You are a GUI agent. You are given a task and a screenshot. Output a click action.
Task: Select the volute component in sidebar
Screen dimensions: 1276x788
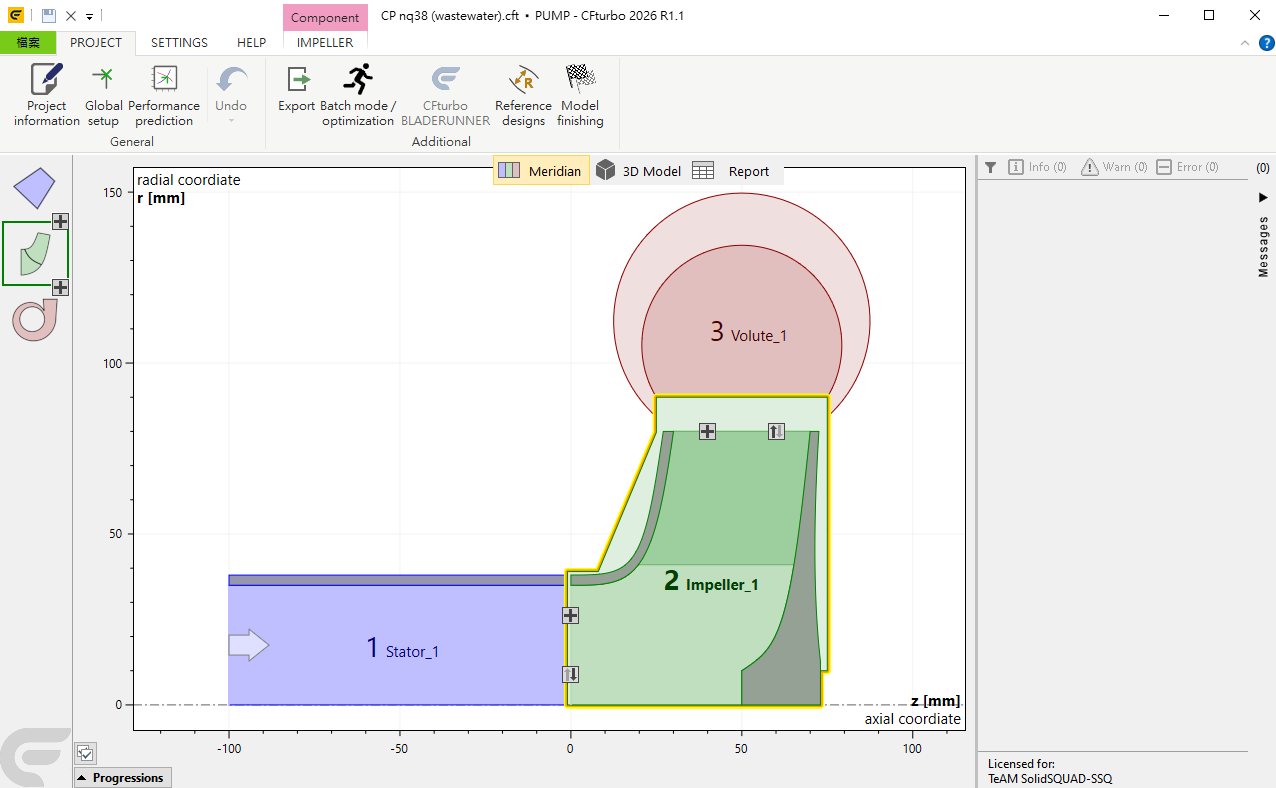(x=35, y=319)
